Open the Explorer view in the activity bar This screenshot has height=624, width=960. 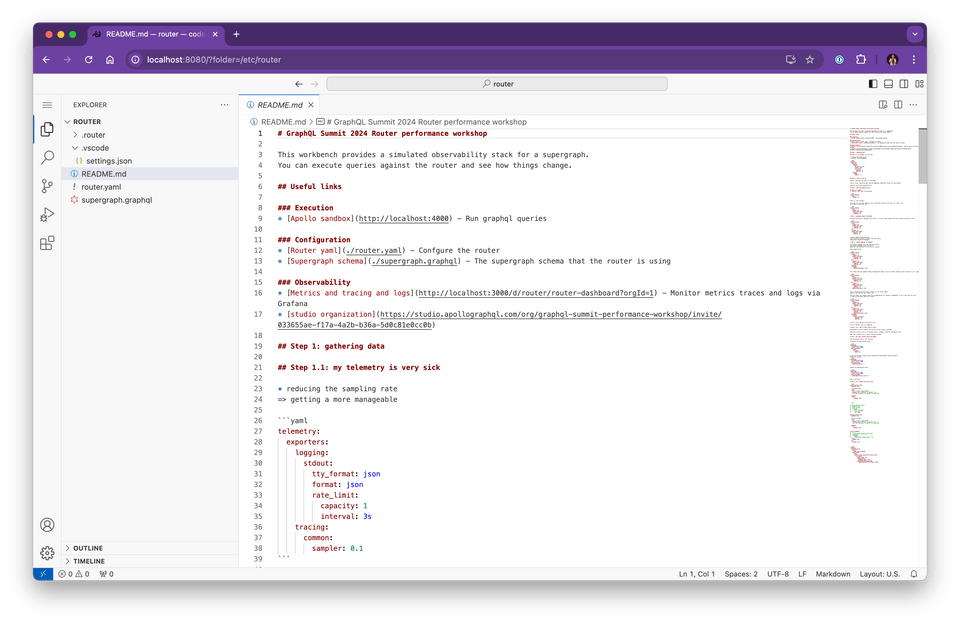coord(47,129)
